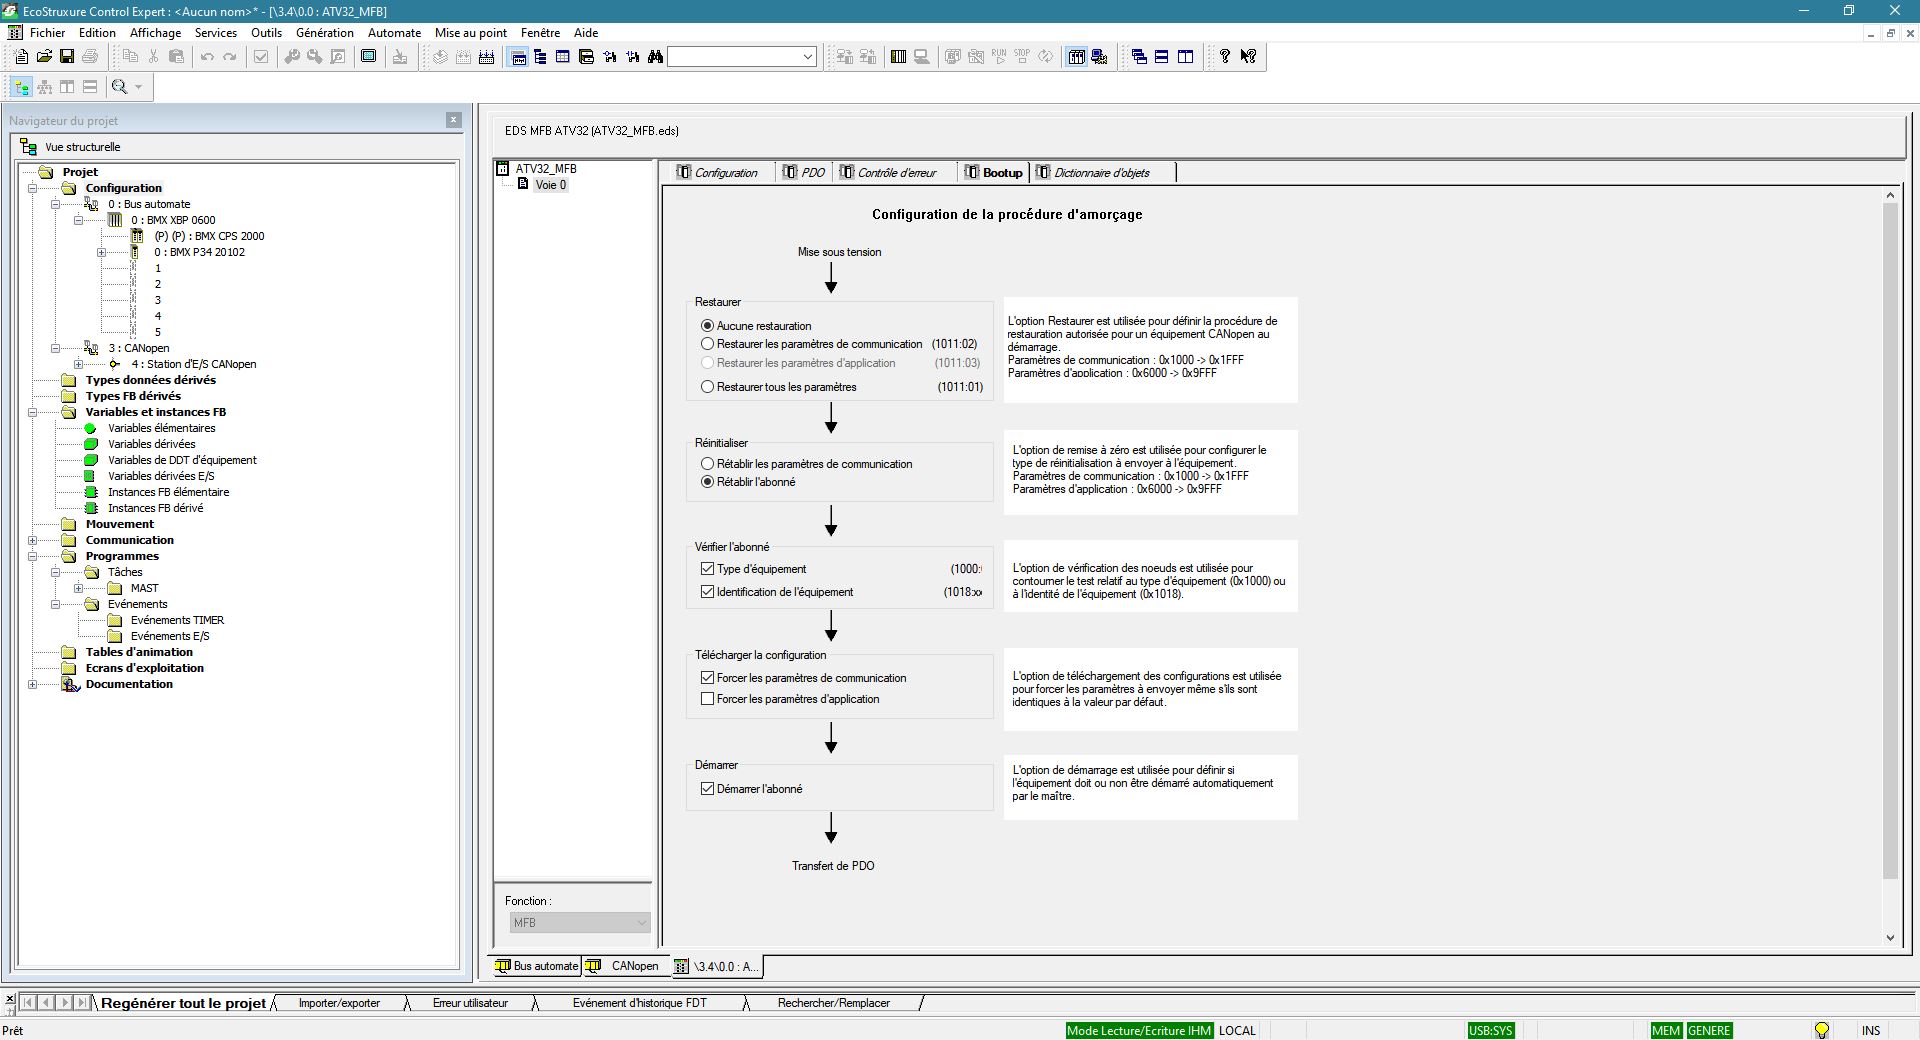Expand the Communication tree node
This screenshot has width=1920, height=1040.
(x=33, y=540)
